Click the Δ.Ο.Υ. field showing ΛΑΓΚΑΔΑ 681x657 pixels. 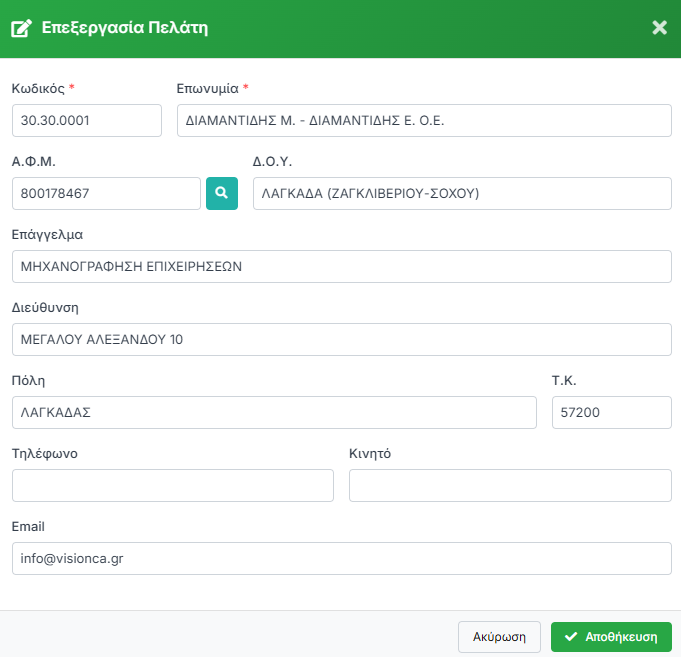coord(462,194)
